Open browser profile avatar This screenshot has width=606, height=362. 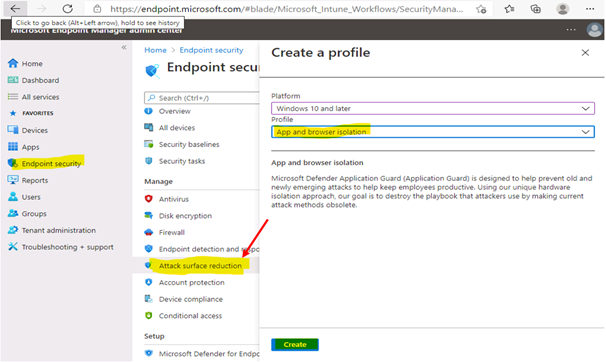[563, 8]
